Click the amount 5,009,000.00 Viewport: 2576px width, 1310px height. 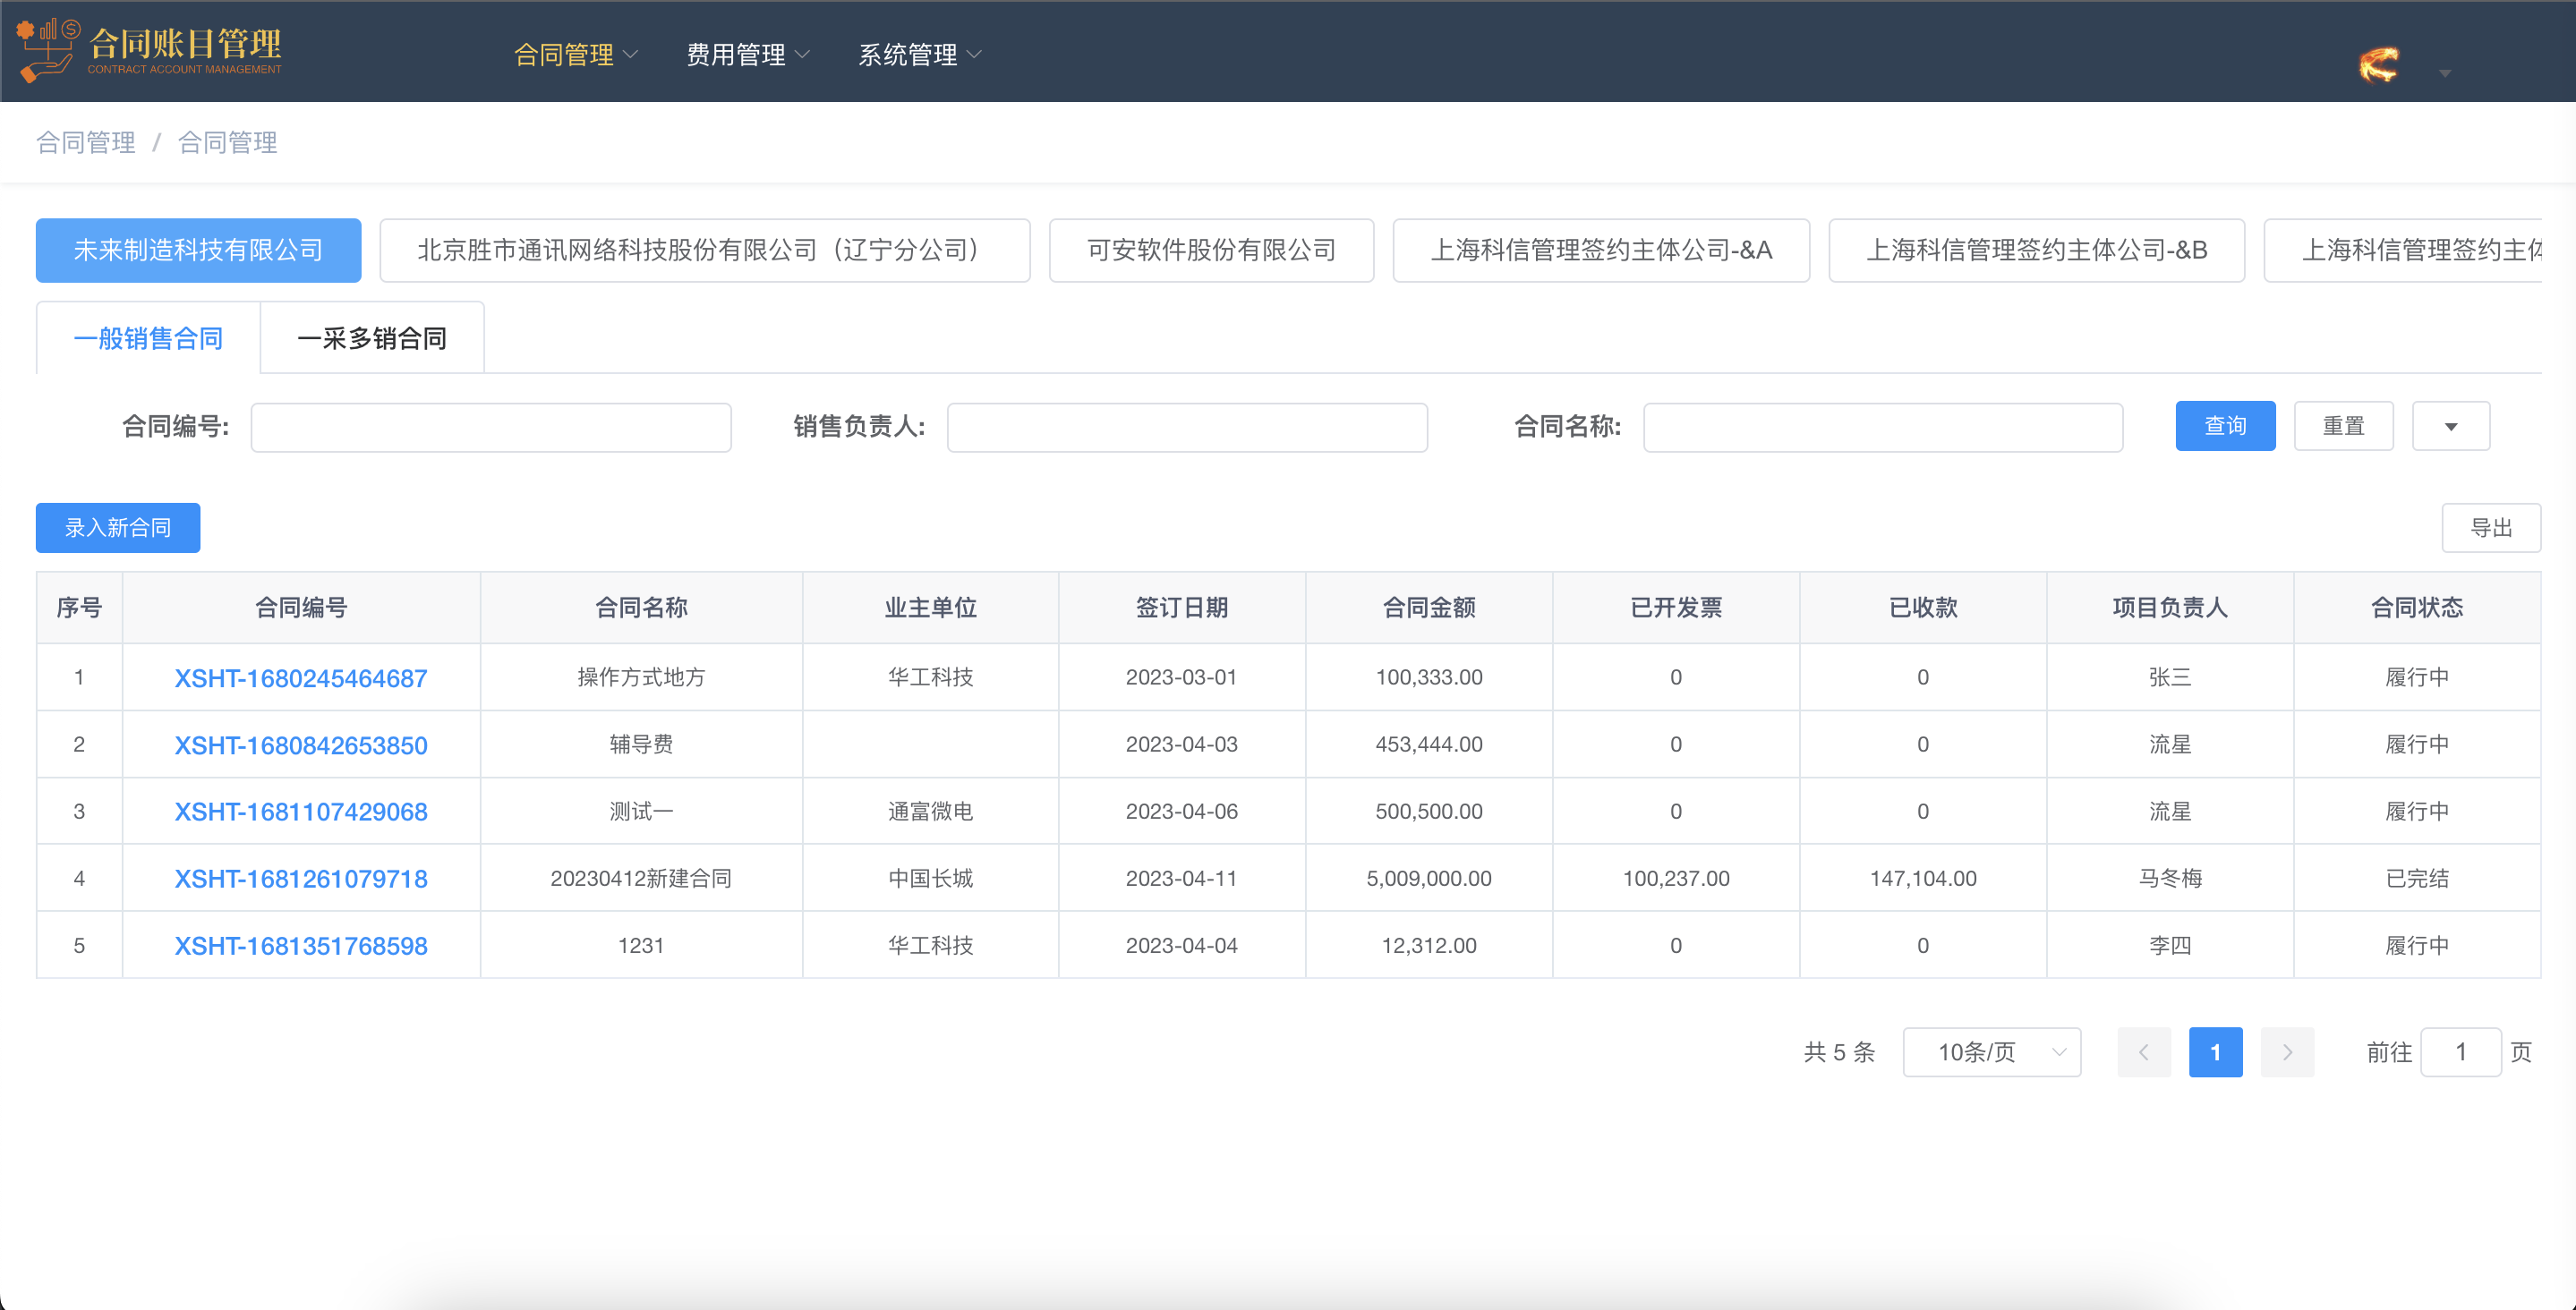pos(1429,878)
